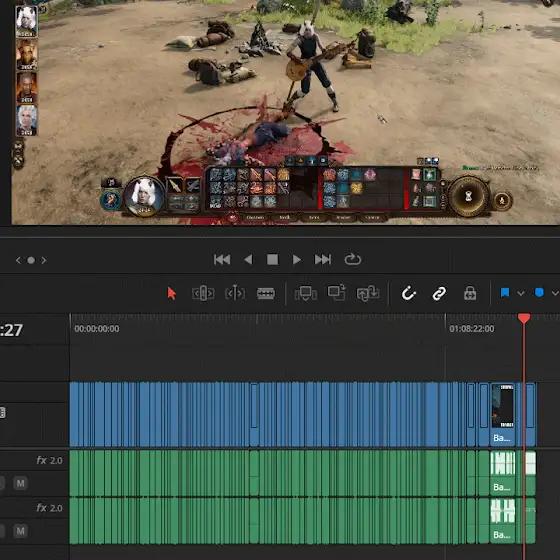Play the timeline in reverse
The width and height of the screenshot is (560, 560).
coord(248,260)
